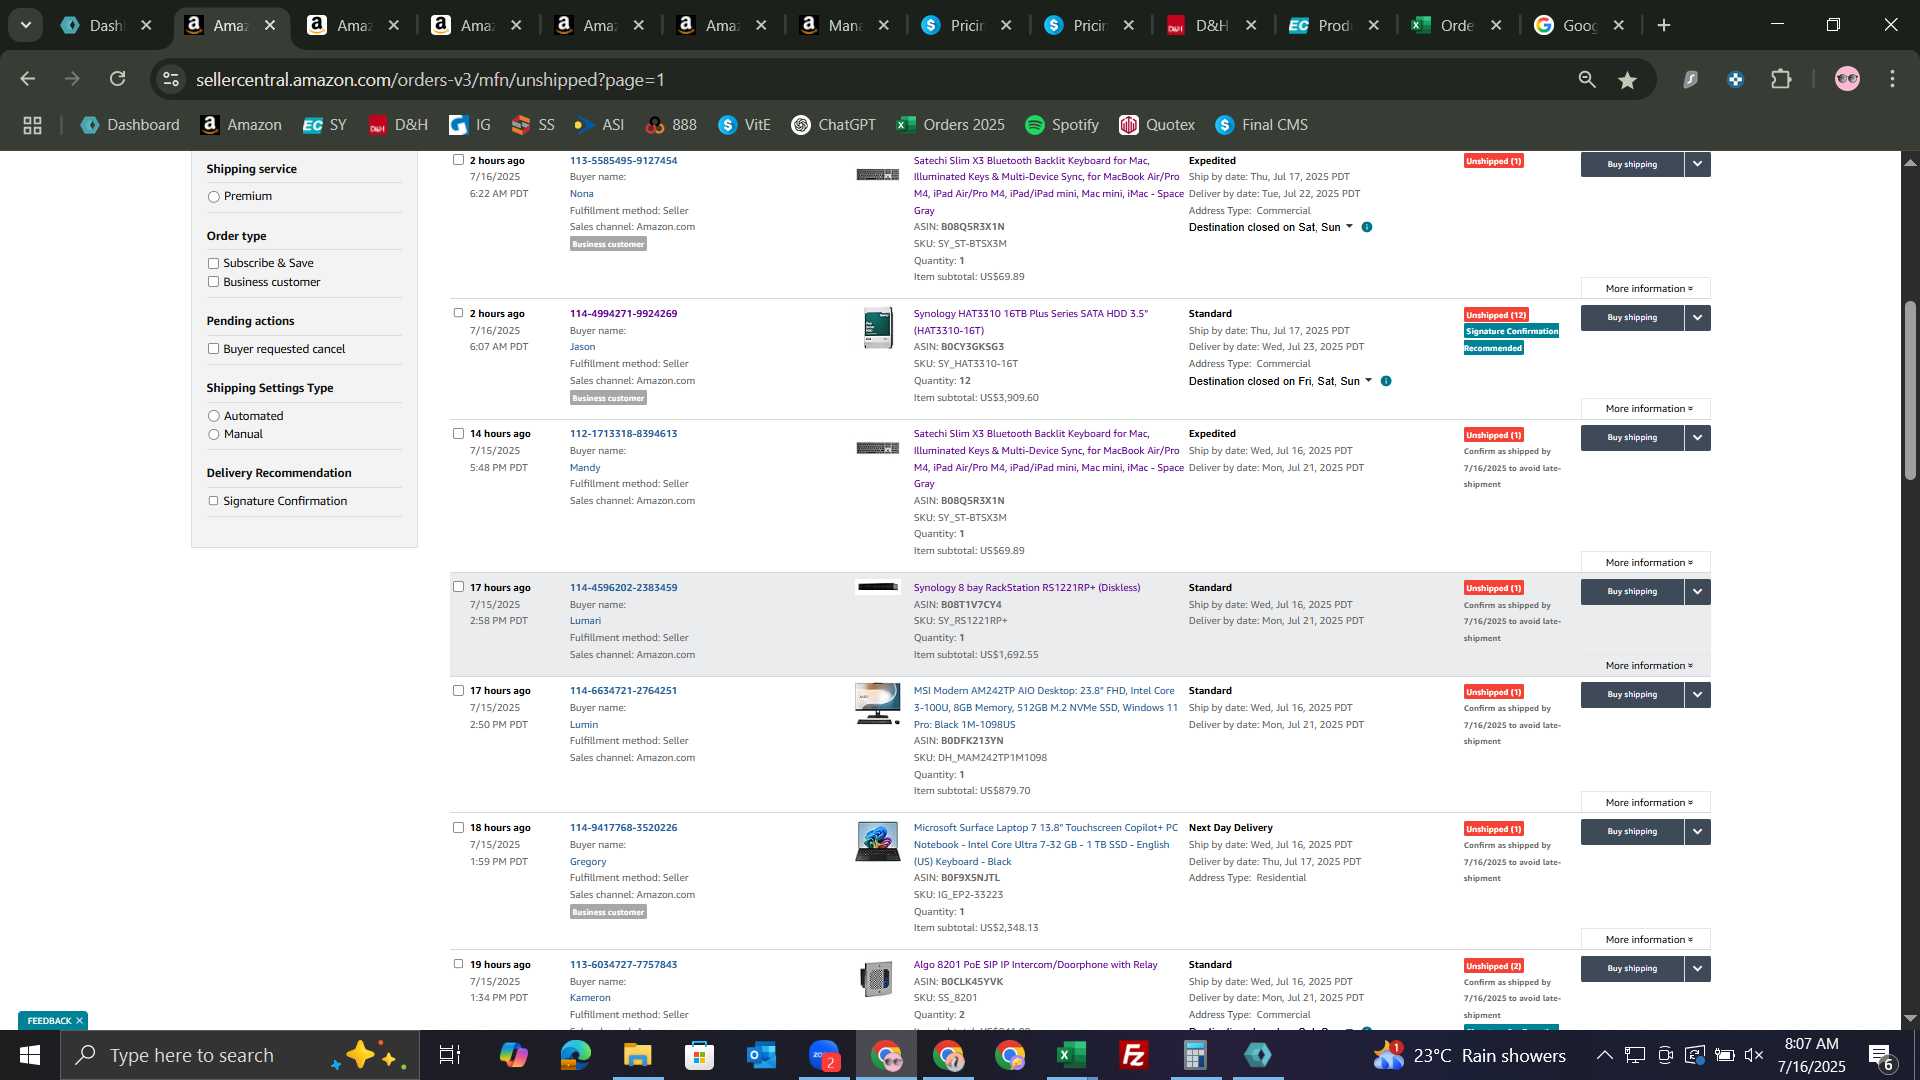Select the Manual shipping settings radio
Screen dimensions: 1920x1080
pos(213,434)
